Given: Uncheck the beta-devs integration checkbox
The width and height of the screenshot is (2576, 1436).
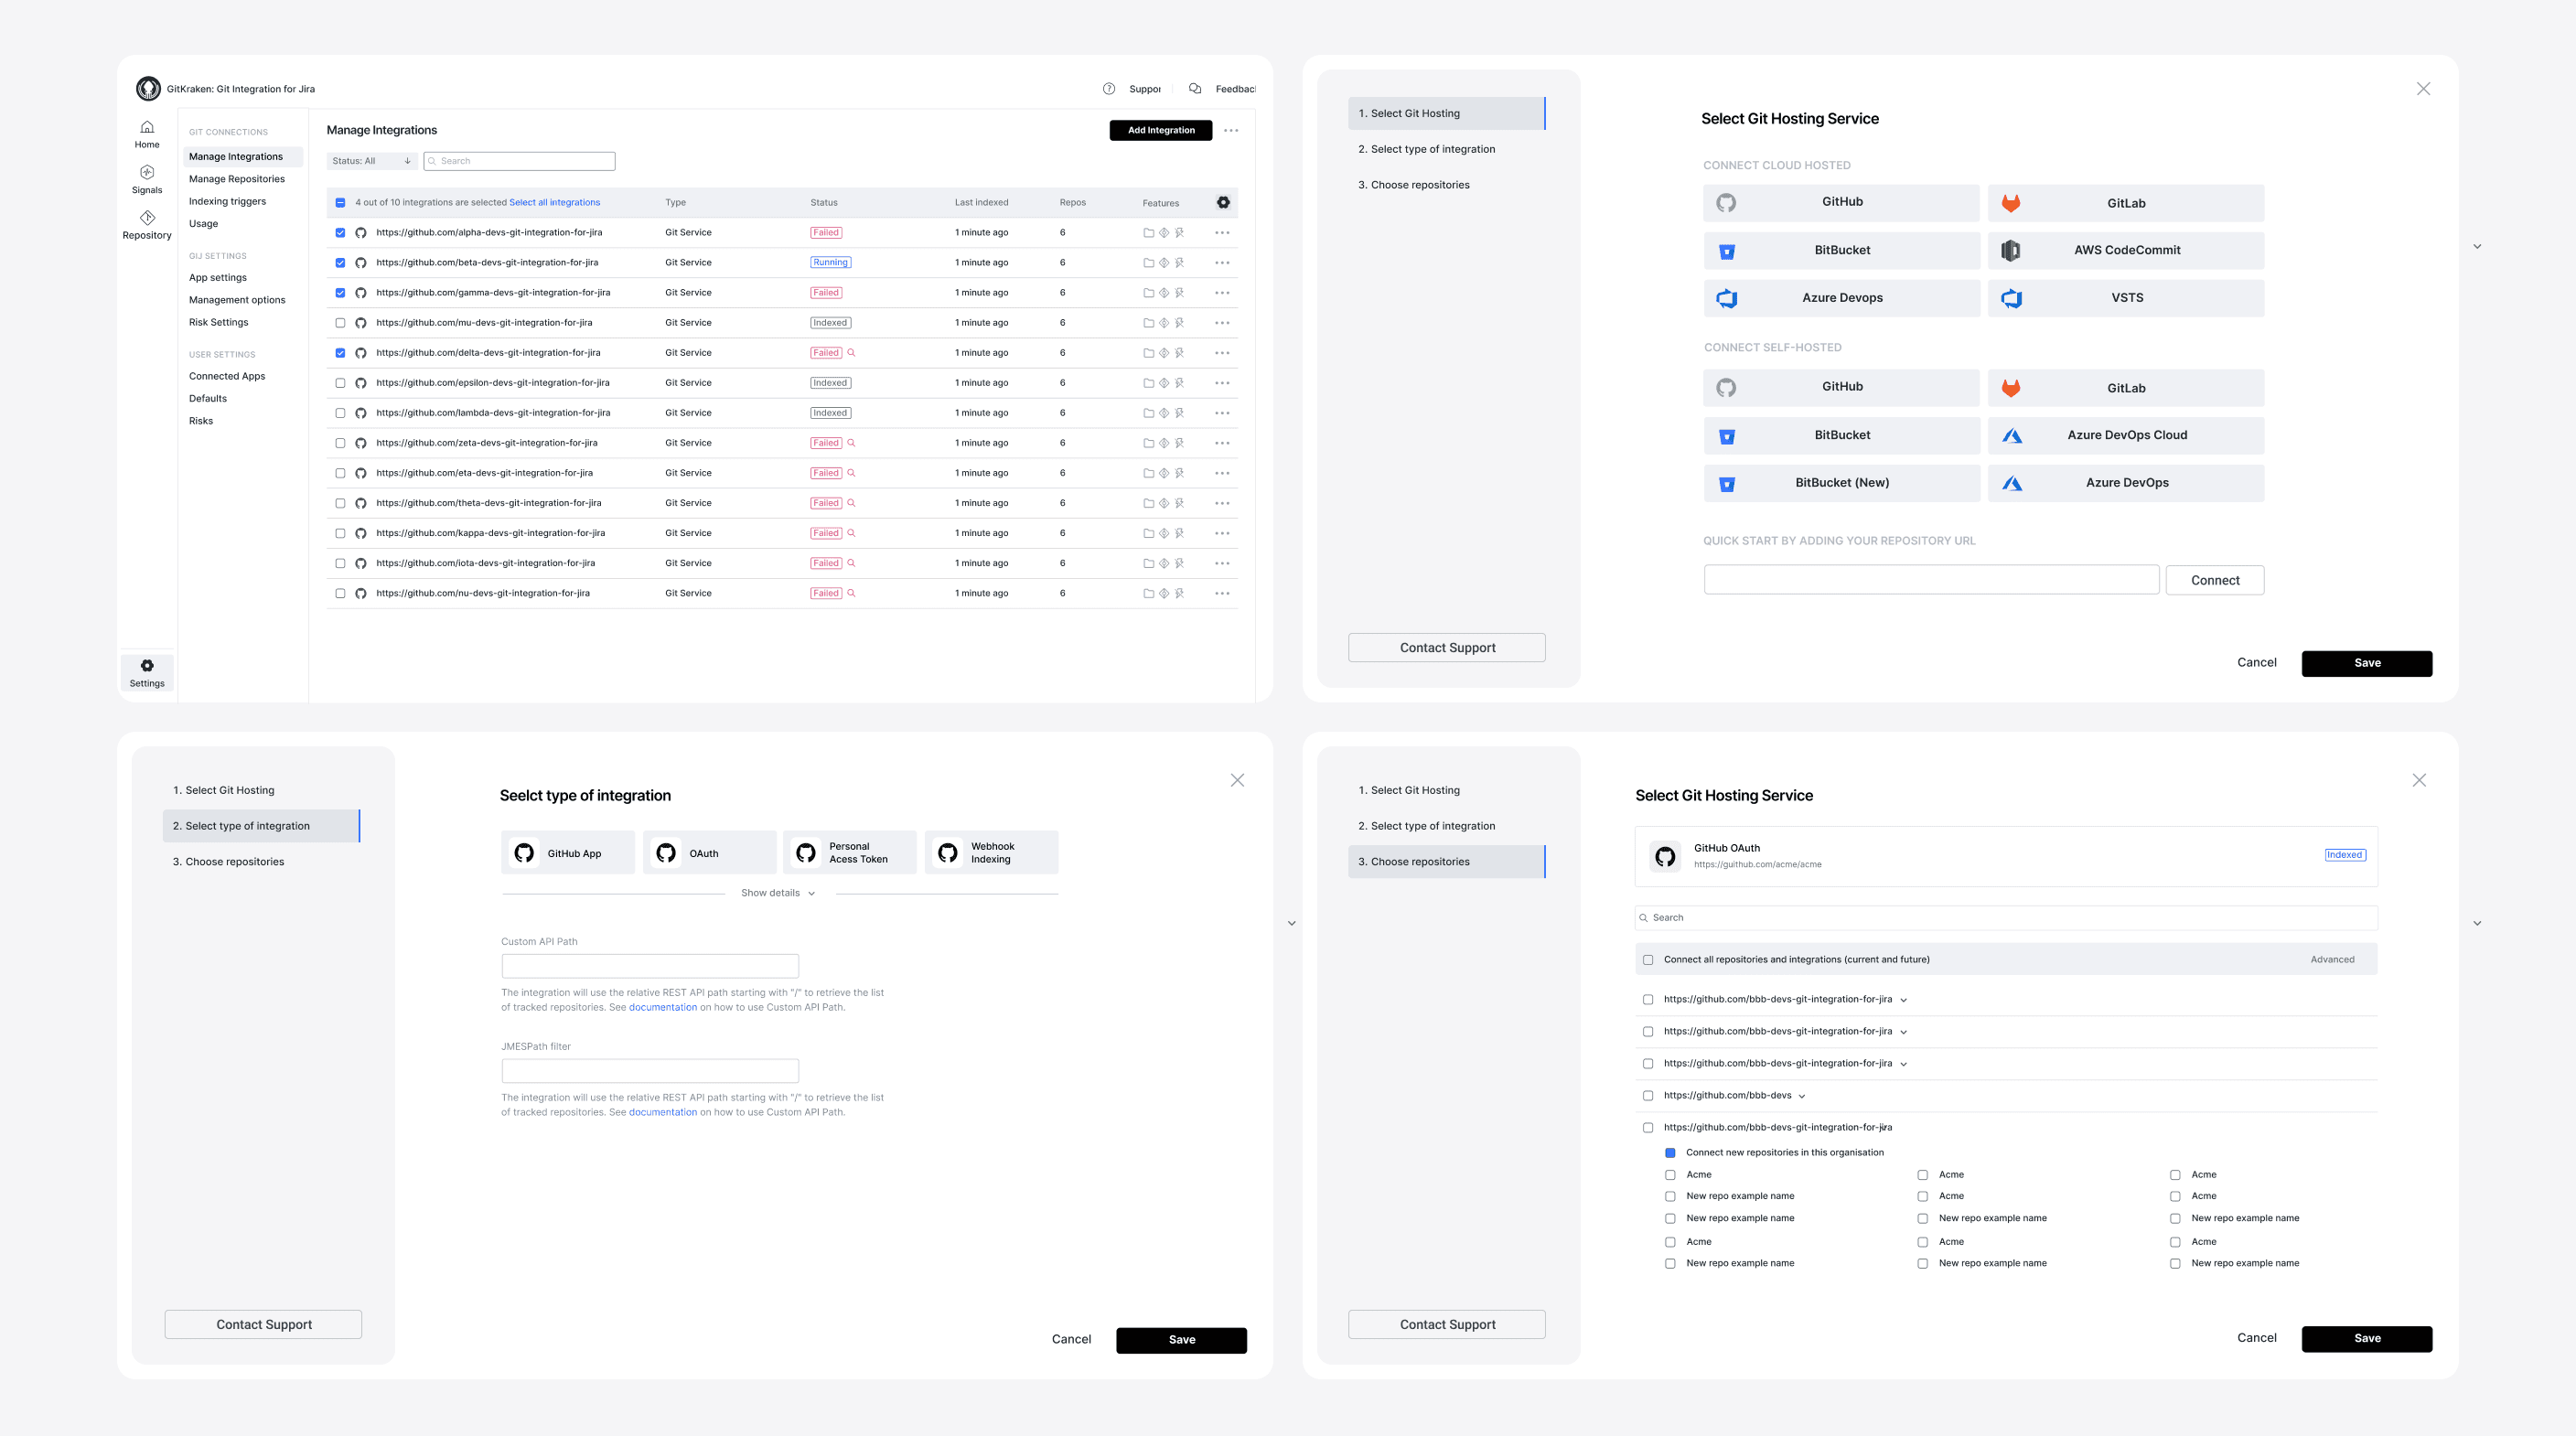Looking at the screenshot, I should [x=340, y=263].
